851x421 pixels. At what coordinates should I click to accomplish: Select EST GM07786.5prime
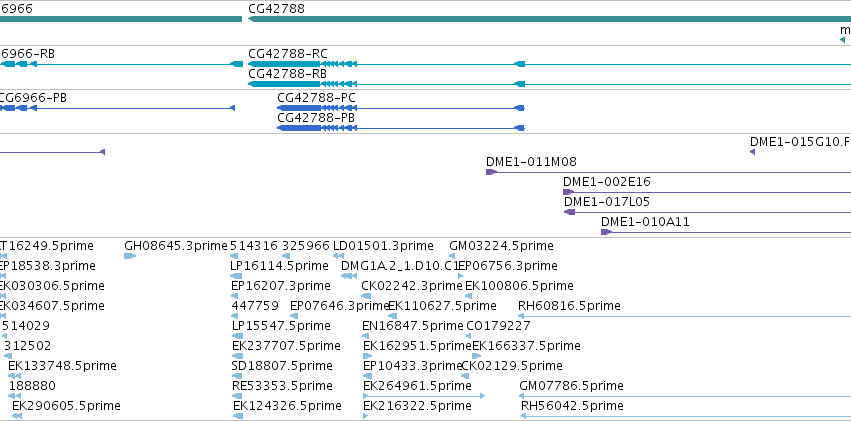(x=571, y=386)
